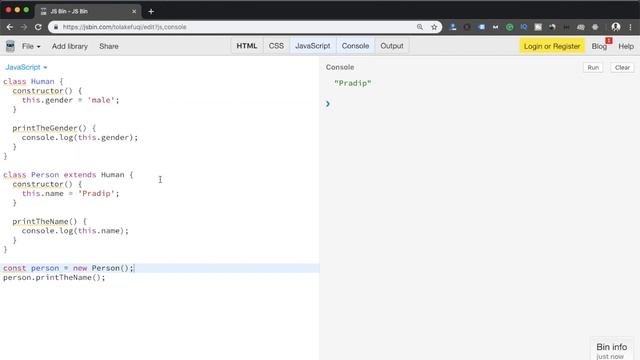Click the printTheGender() method line
This screenshot has width=640, height=360.
click(x=54, y=128)
